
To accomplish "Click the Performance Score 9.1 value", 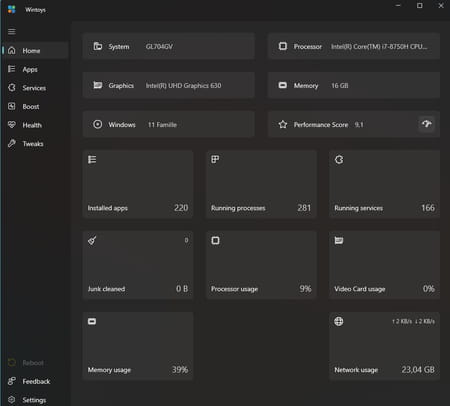I will pyautogui.click(x=359, y=125).
